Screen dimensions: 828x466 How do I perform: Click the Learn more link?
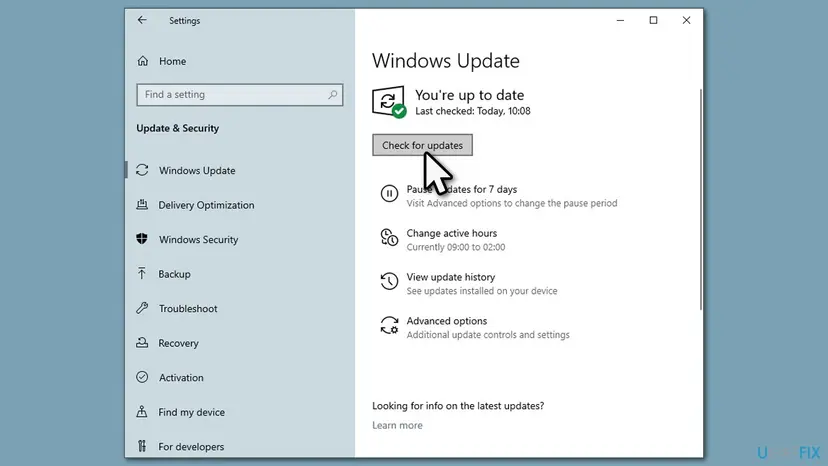pyautogui.click(x=397, y=425)
